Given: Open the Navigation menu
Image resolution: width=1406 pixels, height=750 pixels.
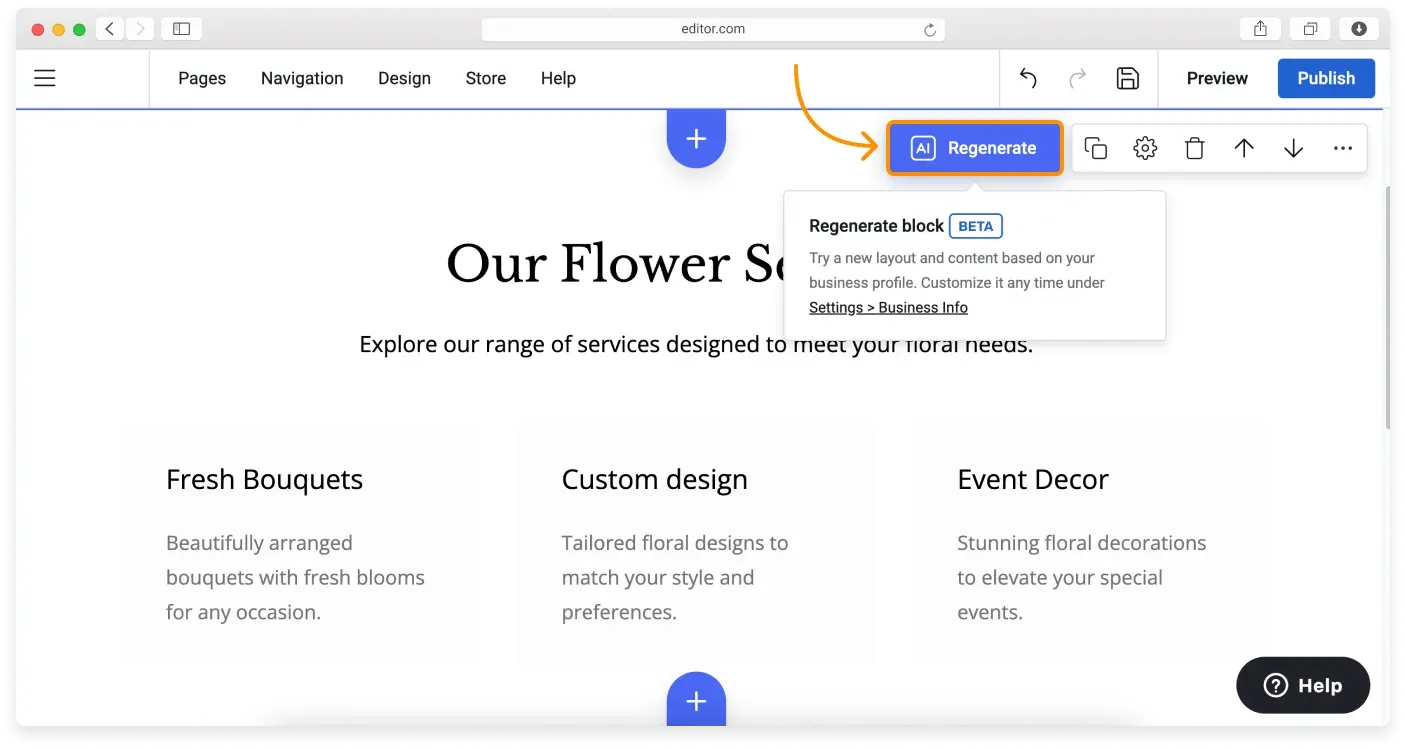Looking at the screenshot, I should point(302,78).
